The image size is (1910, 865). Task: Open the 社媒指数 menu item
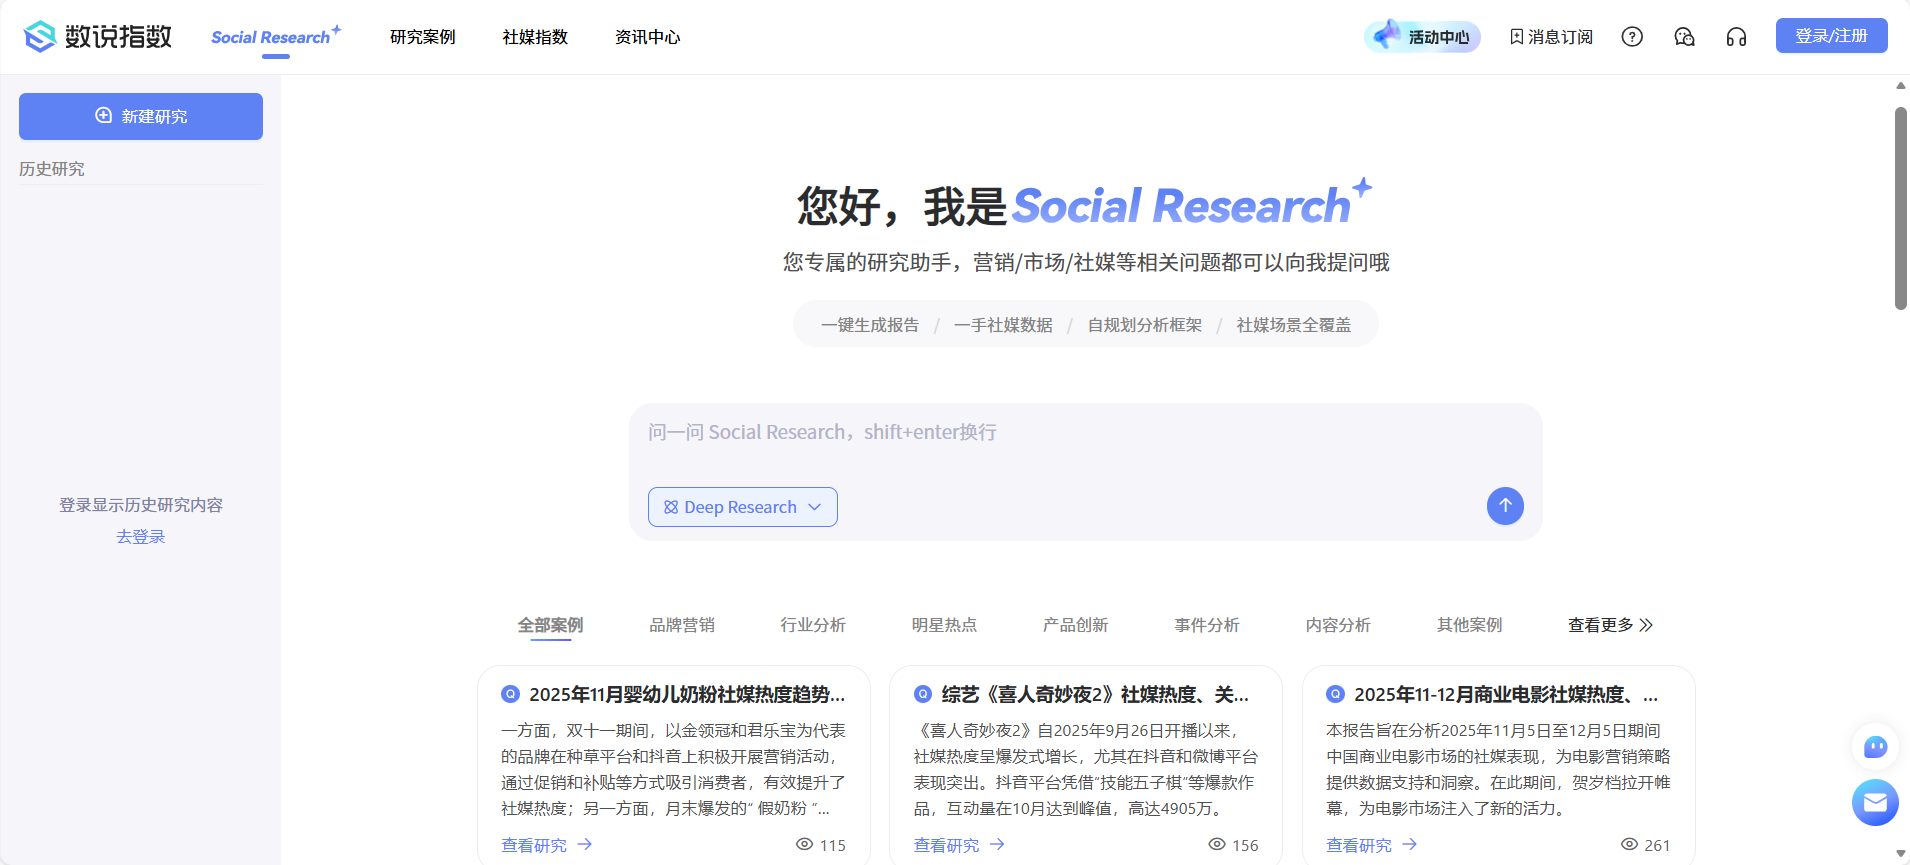coord(535,37)
